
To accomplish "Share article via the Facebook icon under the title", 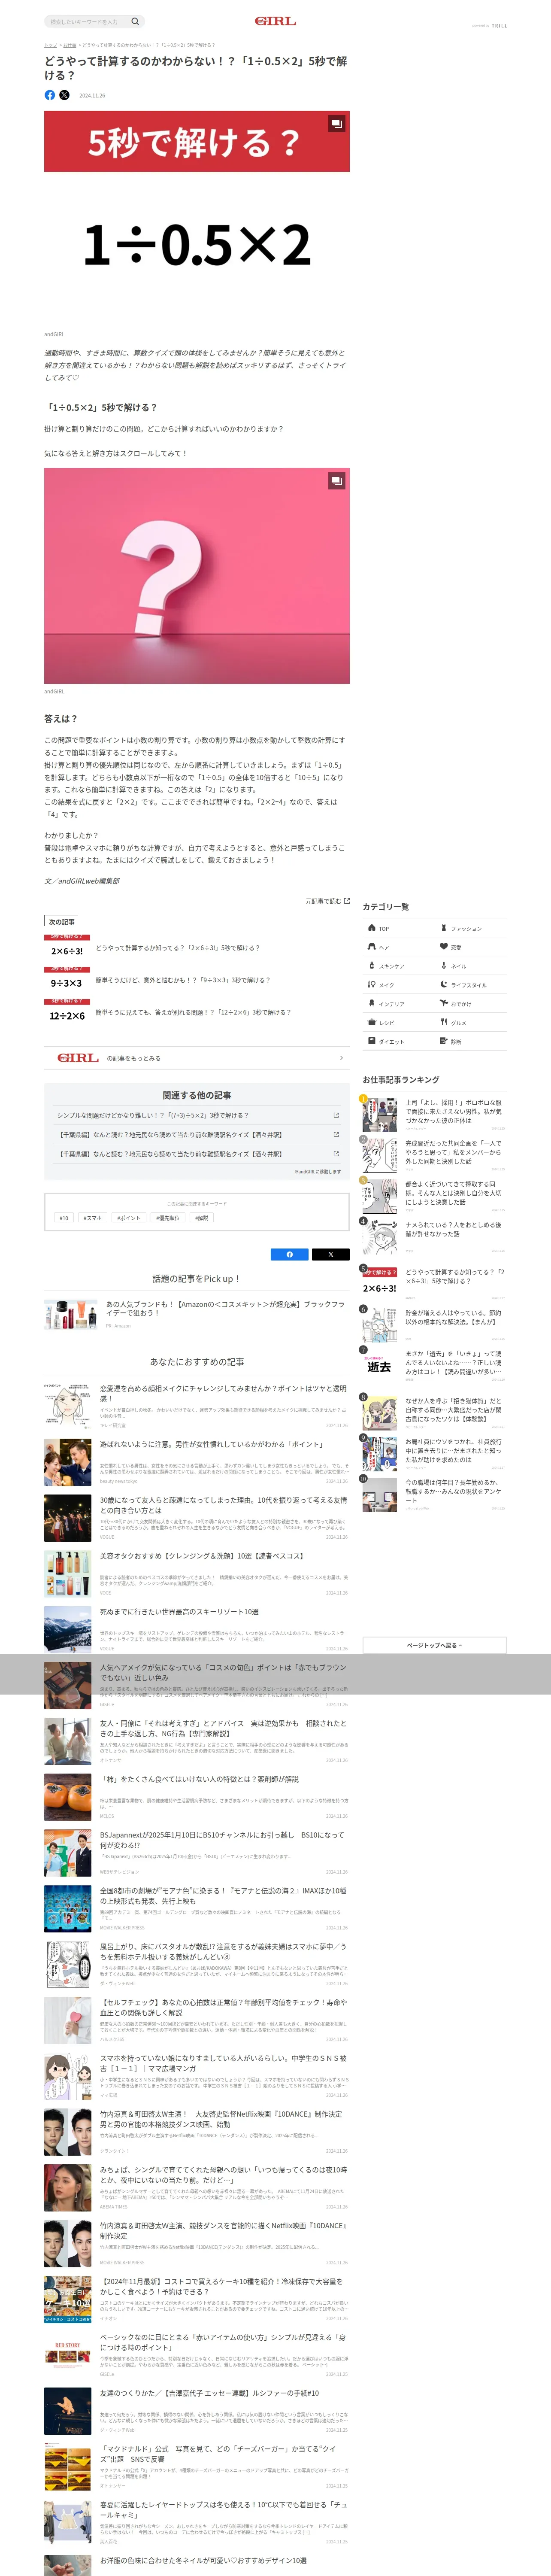I will point(50,95).
